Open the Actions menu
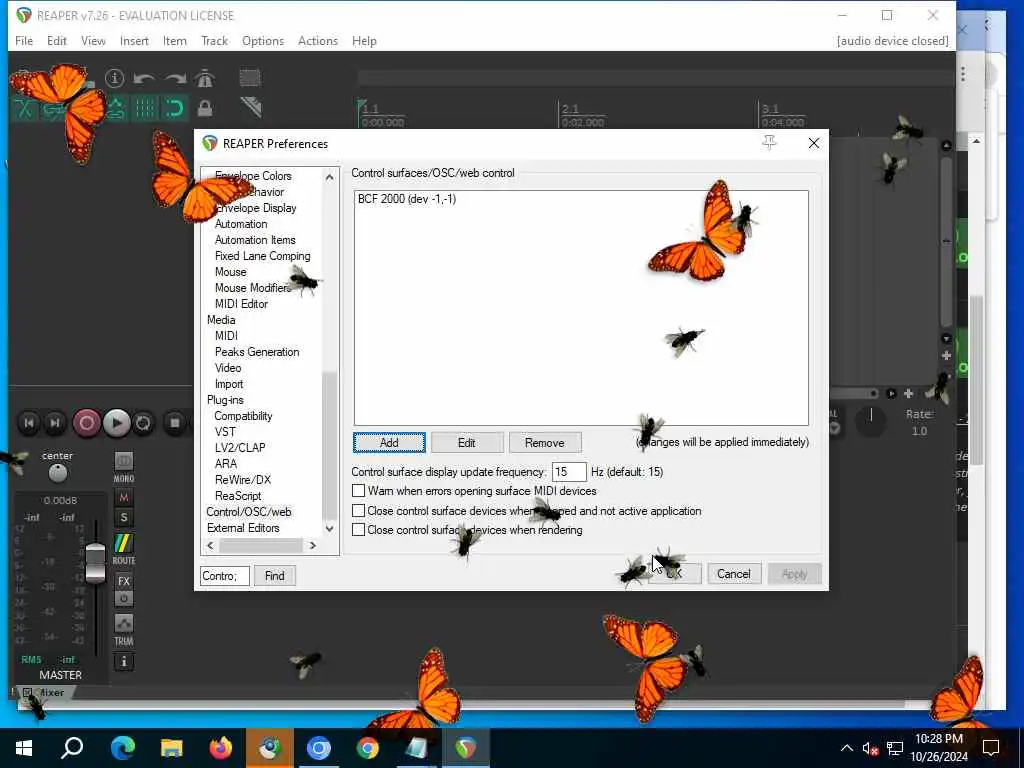Screen dimensions: 1024x768 tap(318, 40)
